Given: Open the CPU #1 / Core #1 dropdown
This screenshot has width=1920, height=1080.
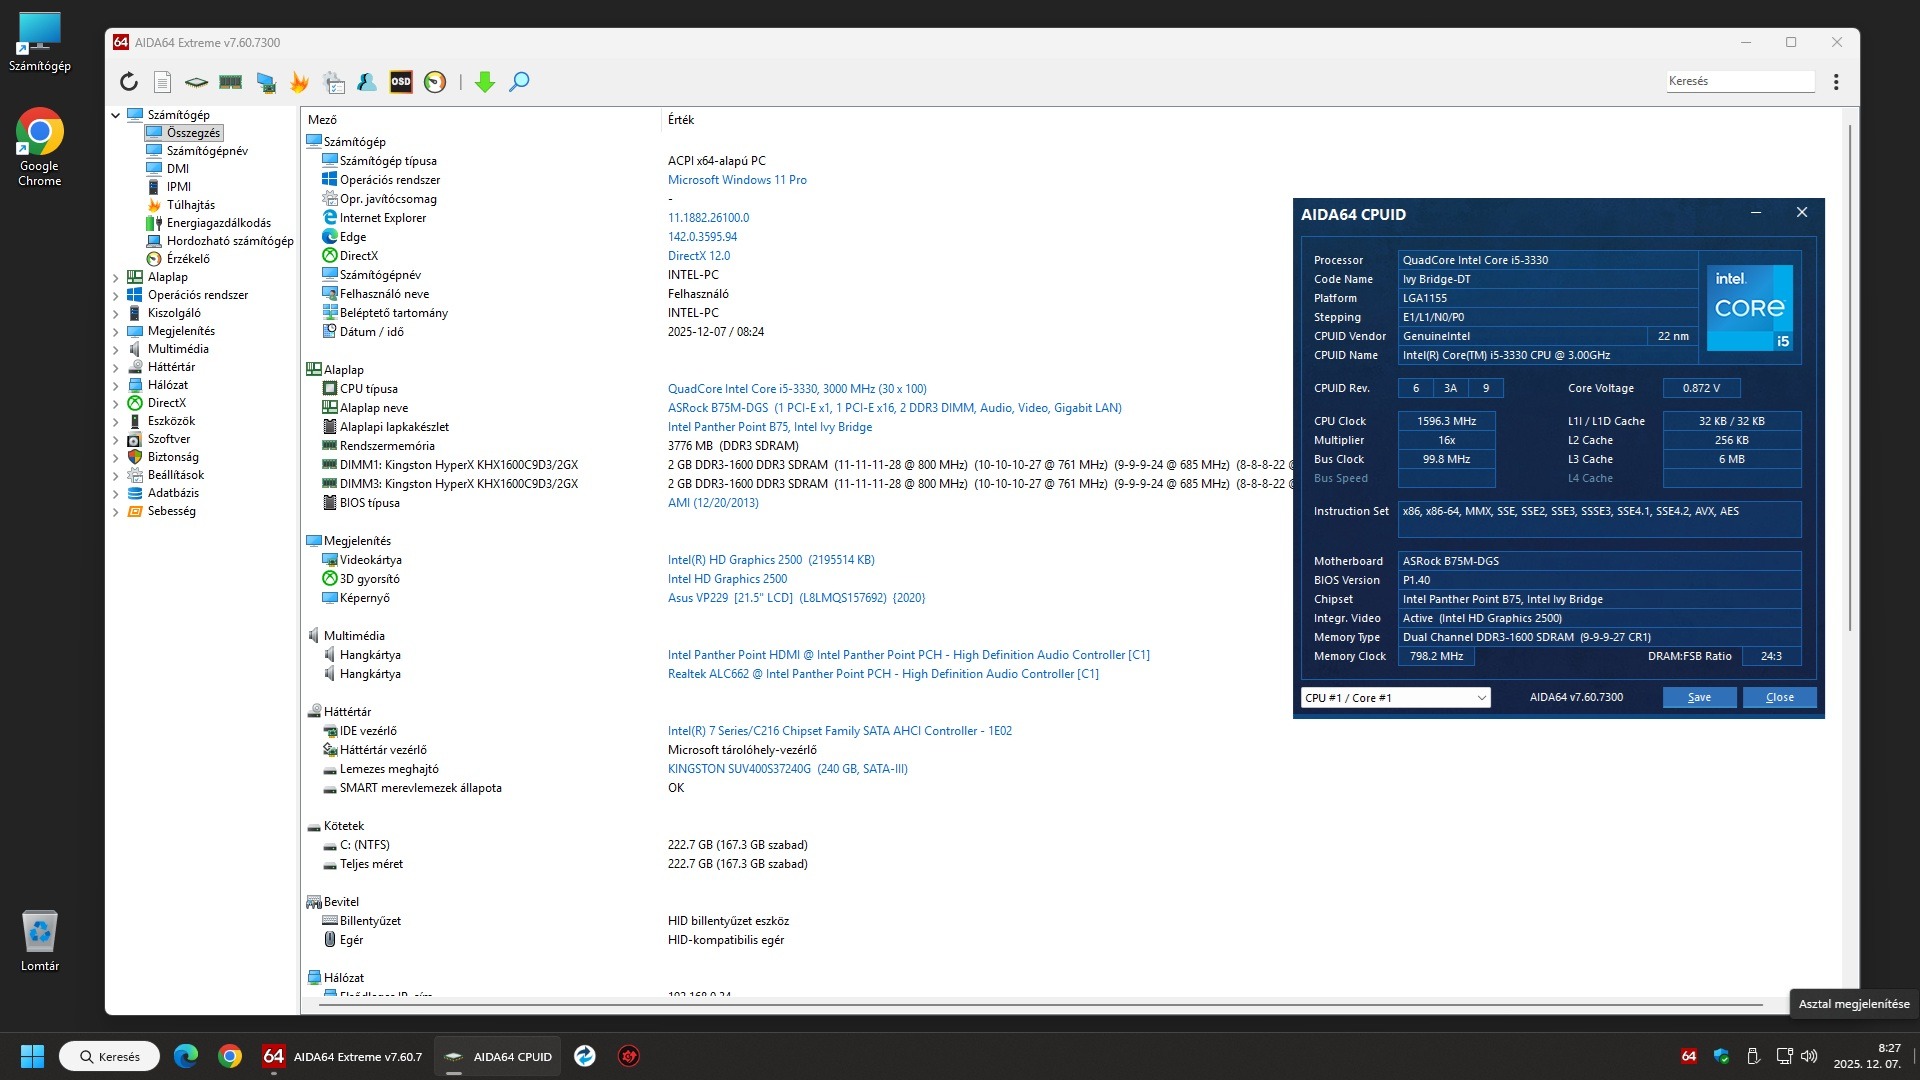Looking at the screenshot, I should tap(1395, 698).
